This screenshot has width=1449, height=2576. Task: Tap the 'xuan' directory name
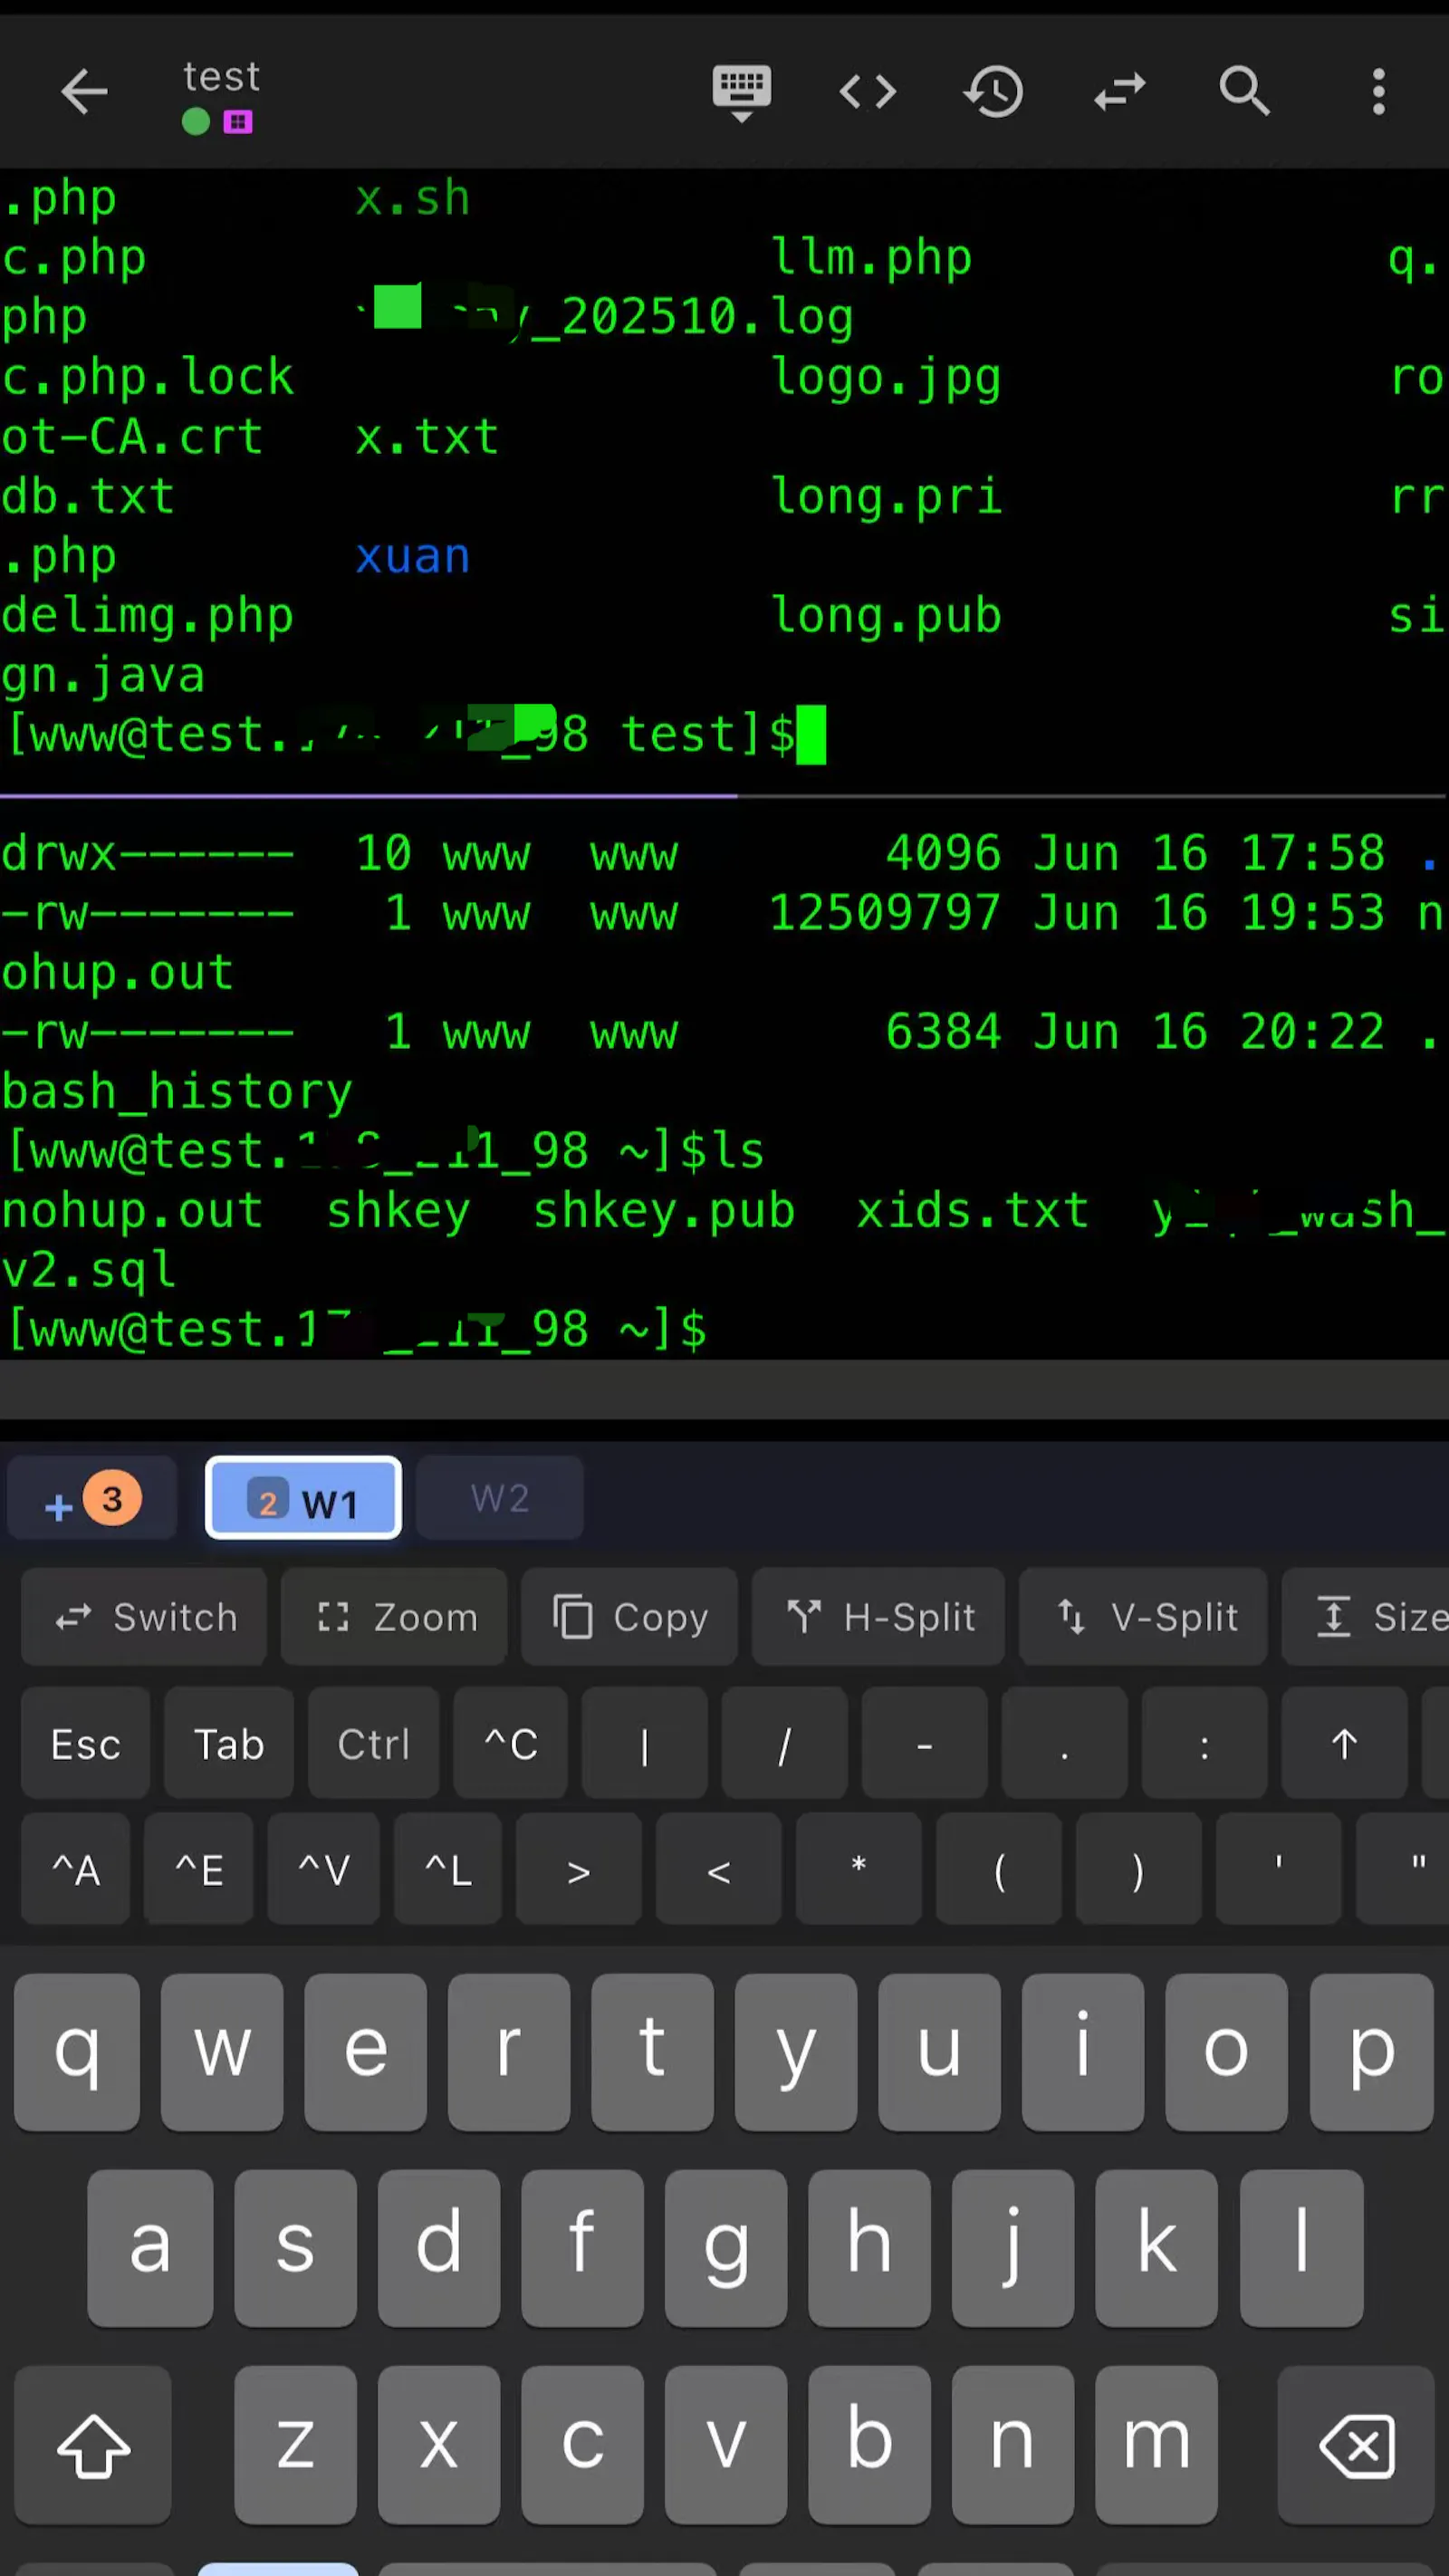pyautogui.click(x=412, y=556)
